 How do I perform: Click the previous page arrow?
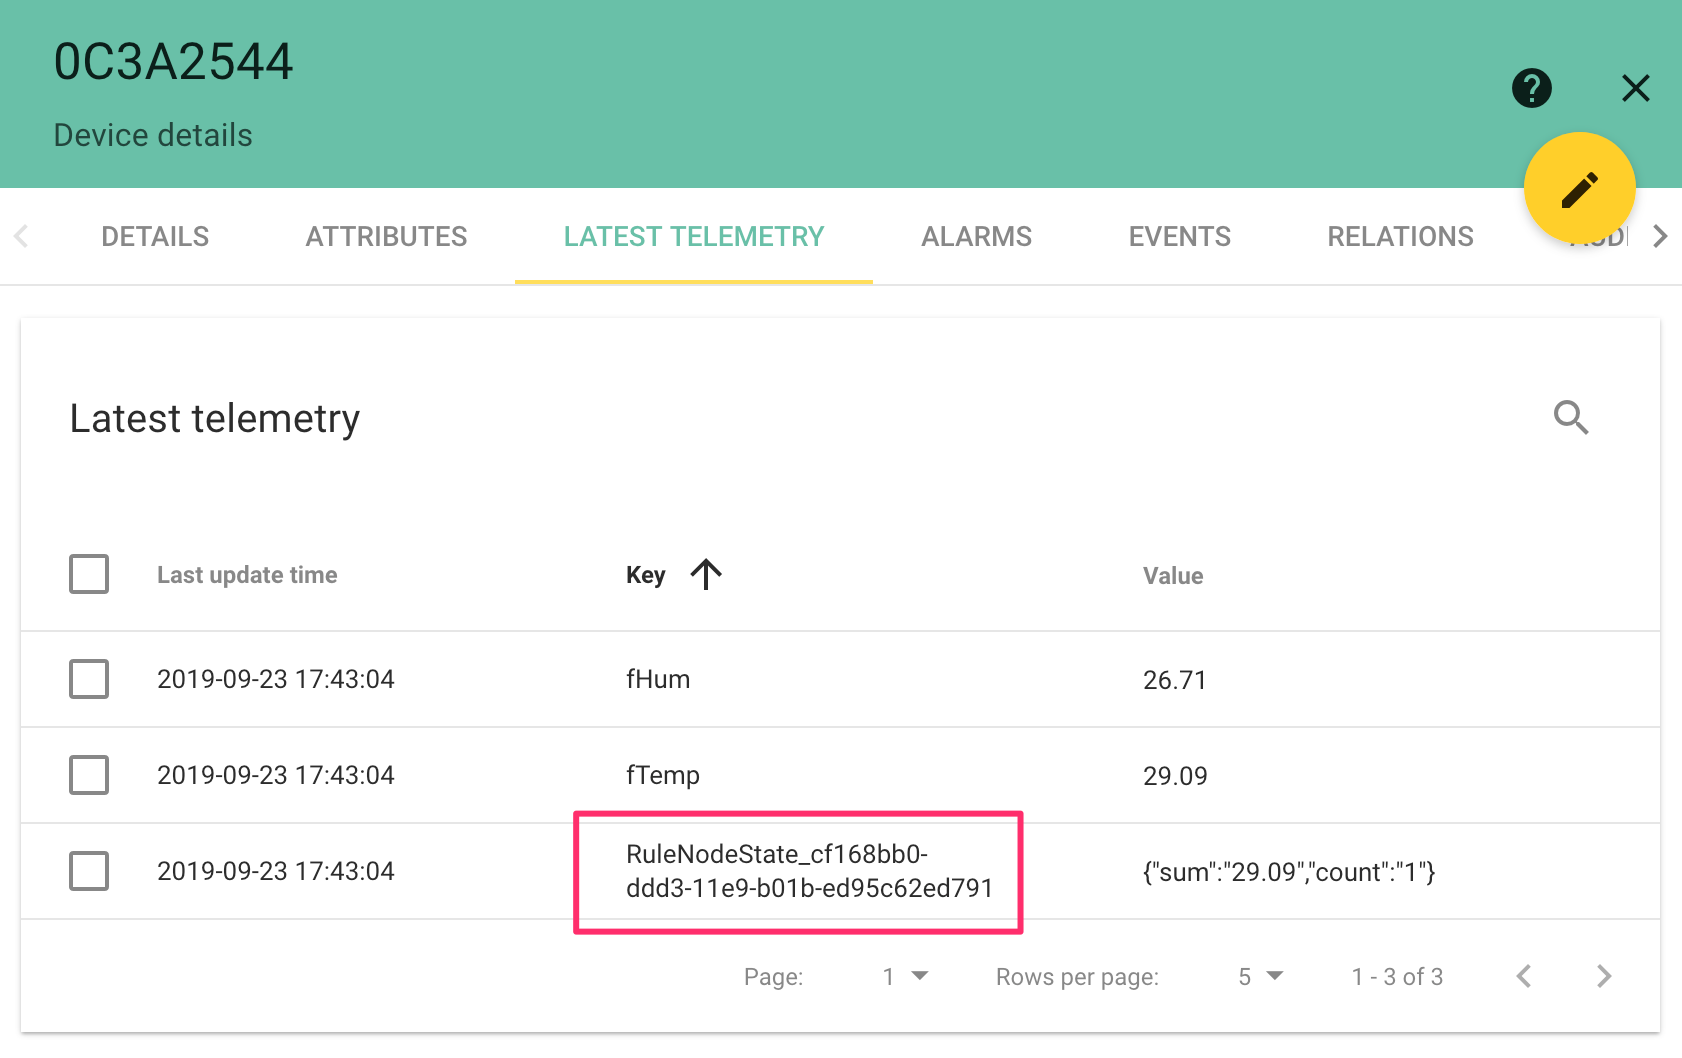pyautogui.click(x=1524, y=976)
